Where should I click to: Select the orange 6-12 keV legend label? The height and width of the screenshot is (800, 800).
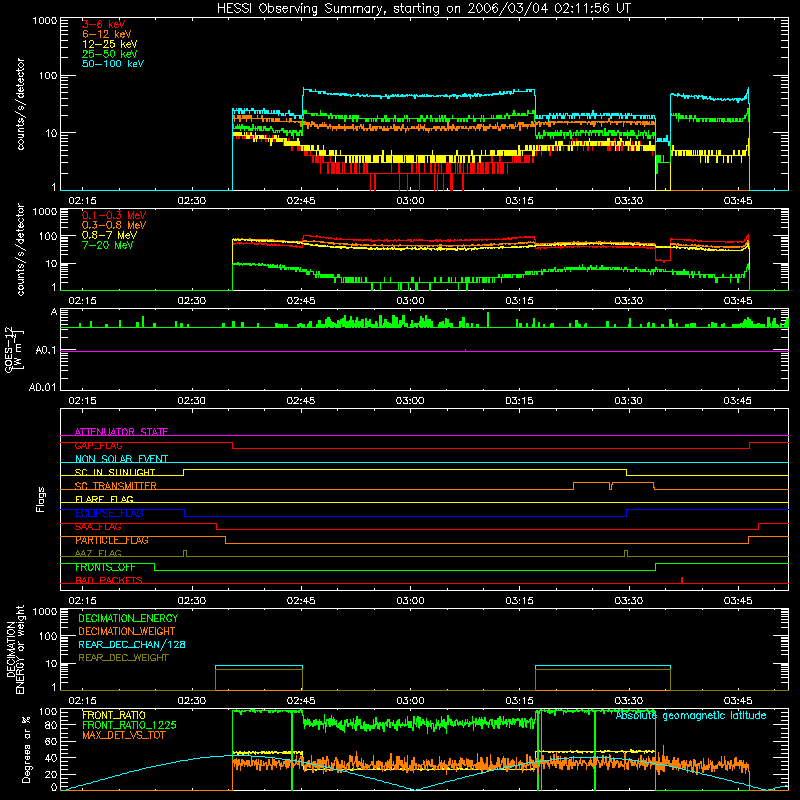tap(107, 34)
